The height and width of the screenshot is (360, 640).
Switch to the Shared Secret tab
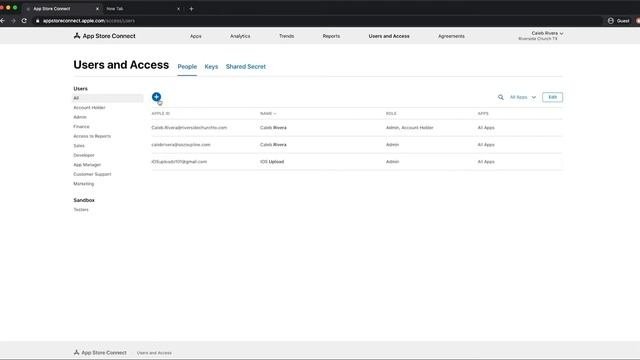click(x=246, y=67)
